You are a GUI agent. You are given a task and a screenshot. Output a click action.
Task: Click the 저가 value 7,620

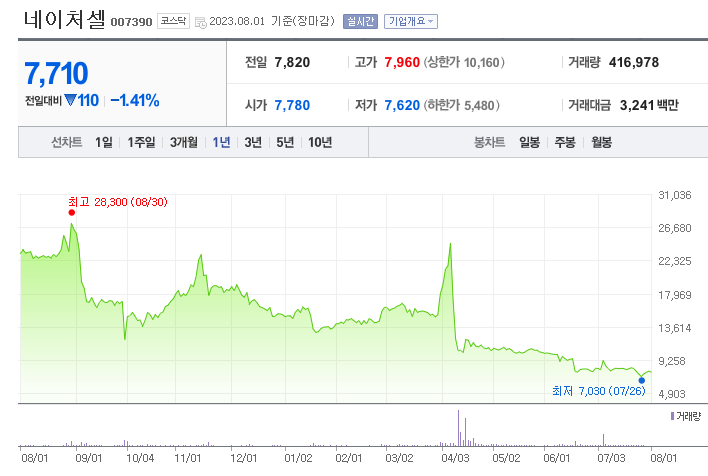[402, 105]
